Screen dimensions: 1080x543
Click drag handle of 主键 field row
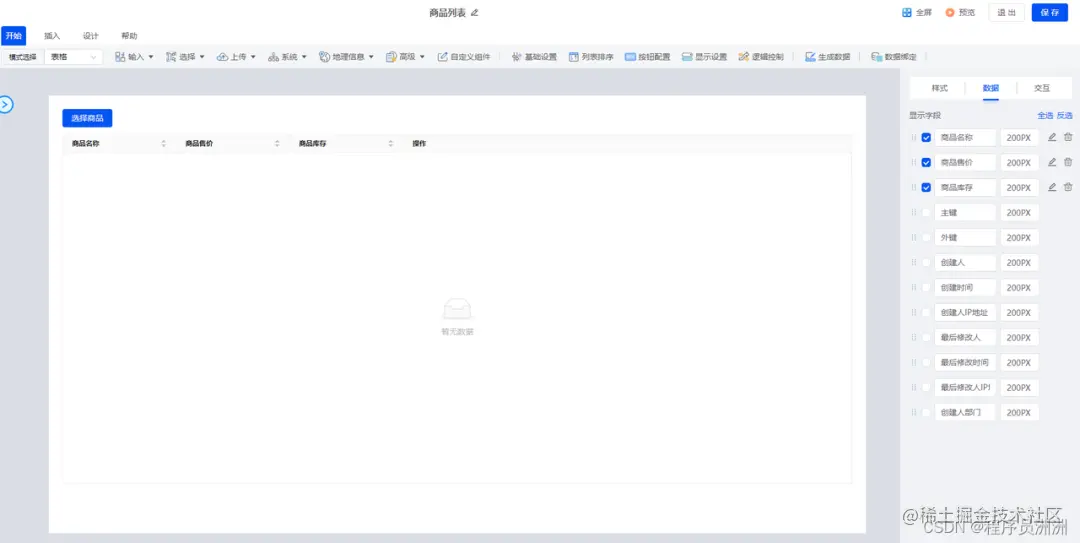[914, 212]
